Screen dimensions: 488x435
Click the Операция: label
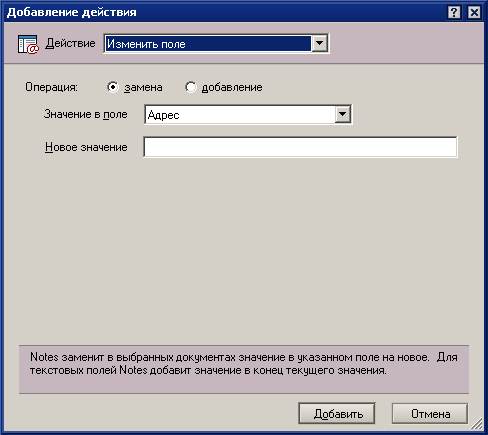pos(51,87)
